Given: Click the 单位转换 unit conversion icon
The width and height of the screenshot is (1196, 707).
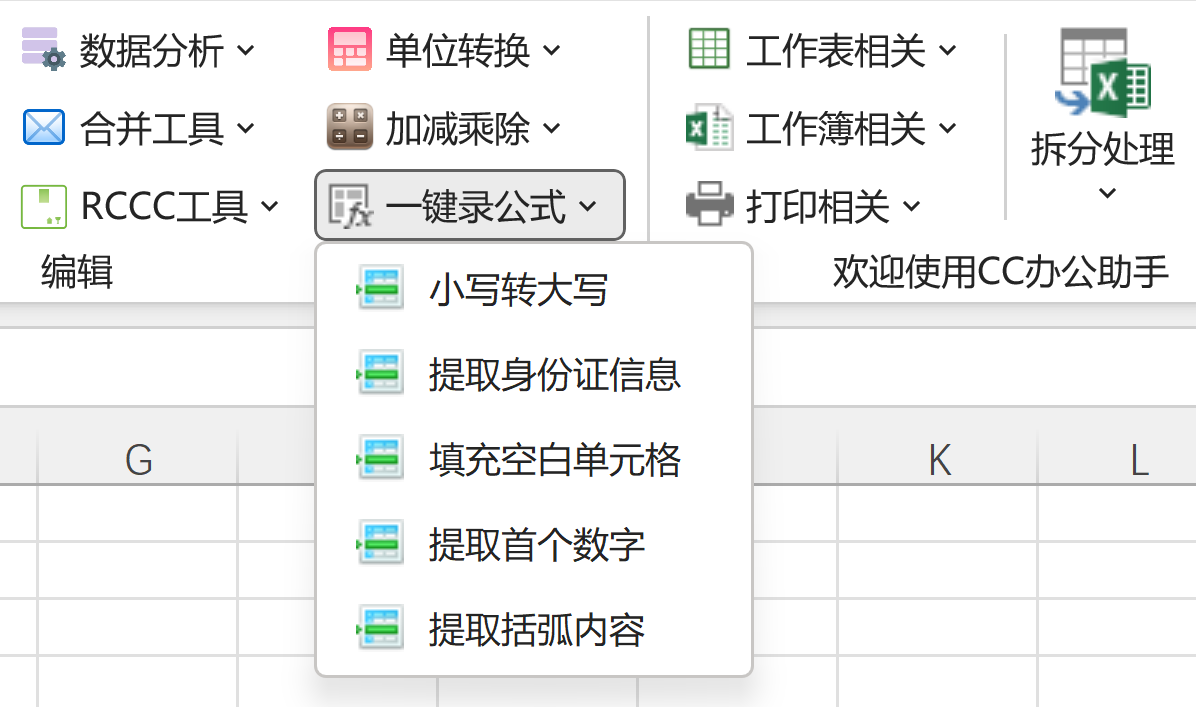Looking at the screenshot, I should (x=349, y=49).
